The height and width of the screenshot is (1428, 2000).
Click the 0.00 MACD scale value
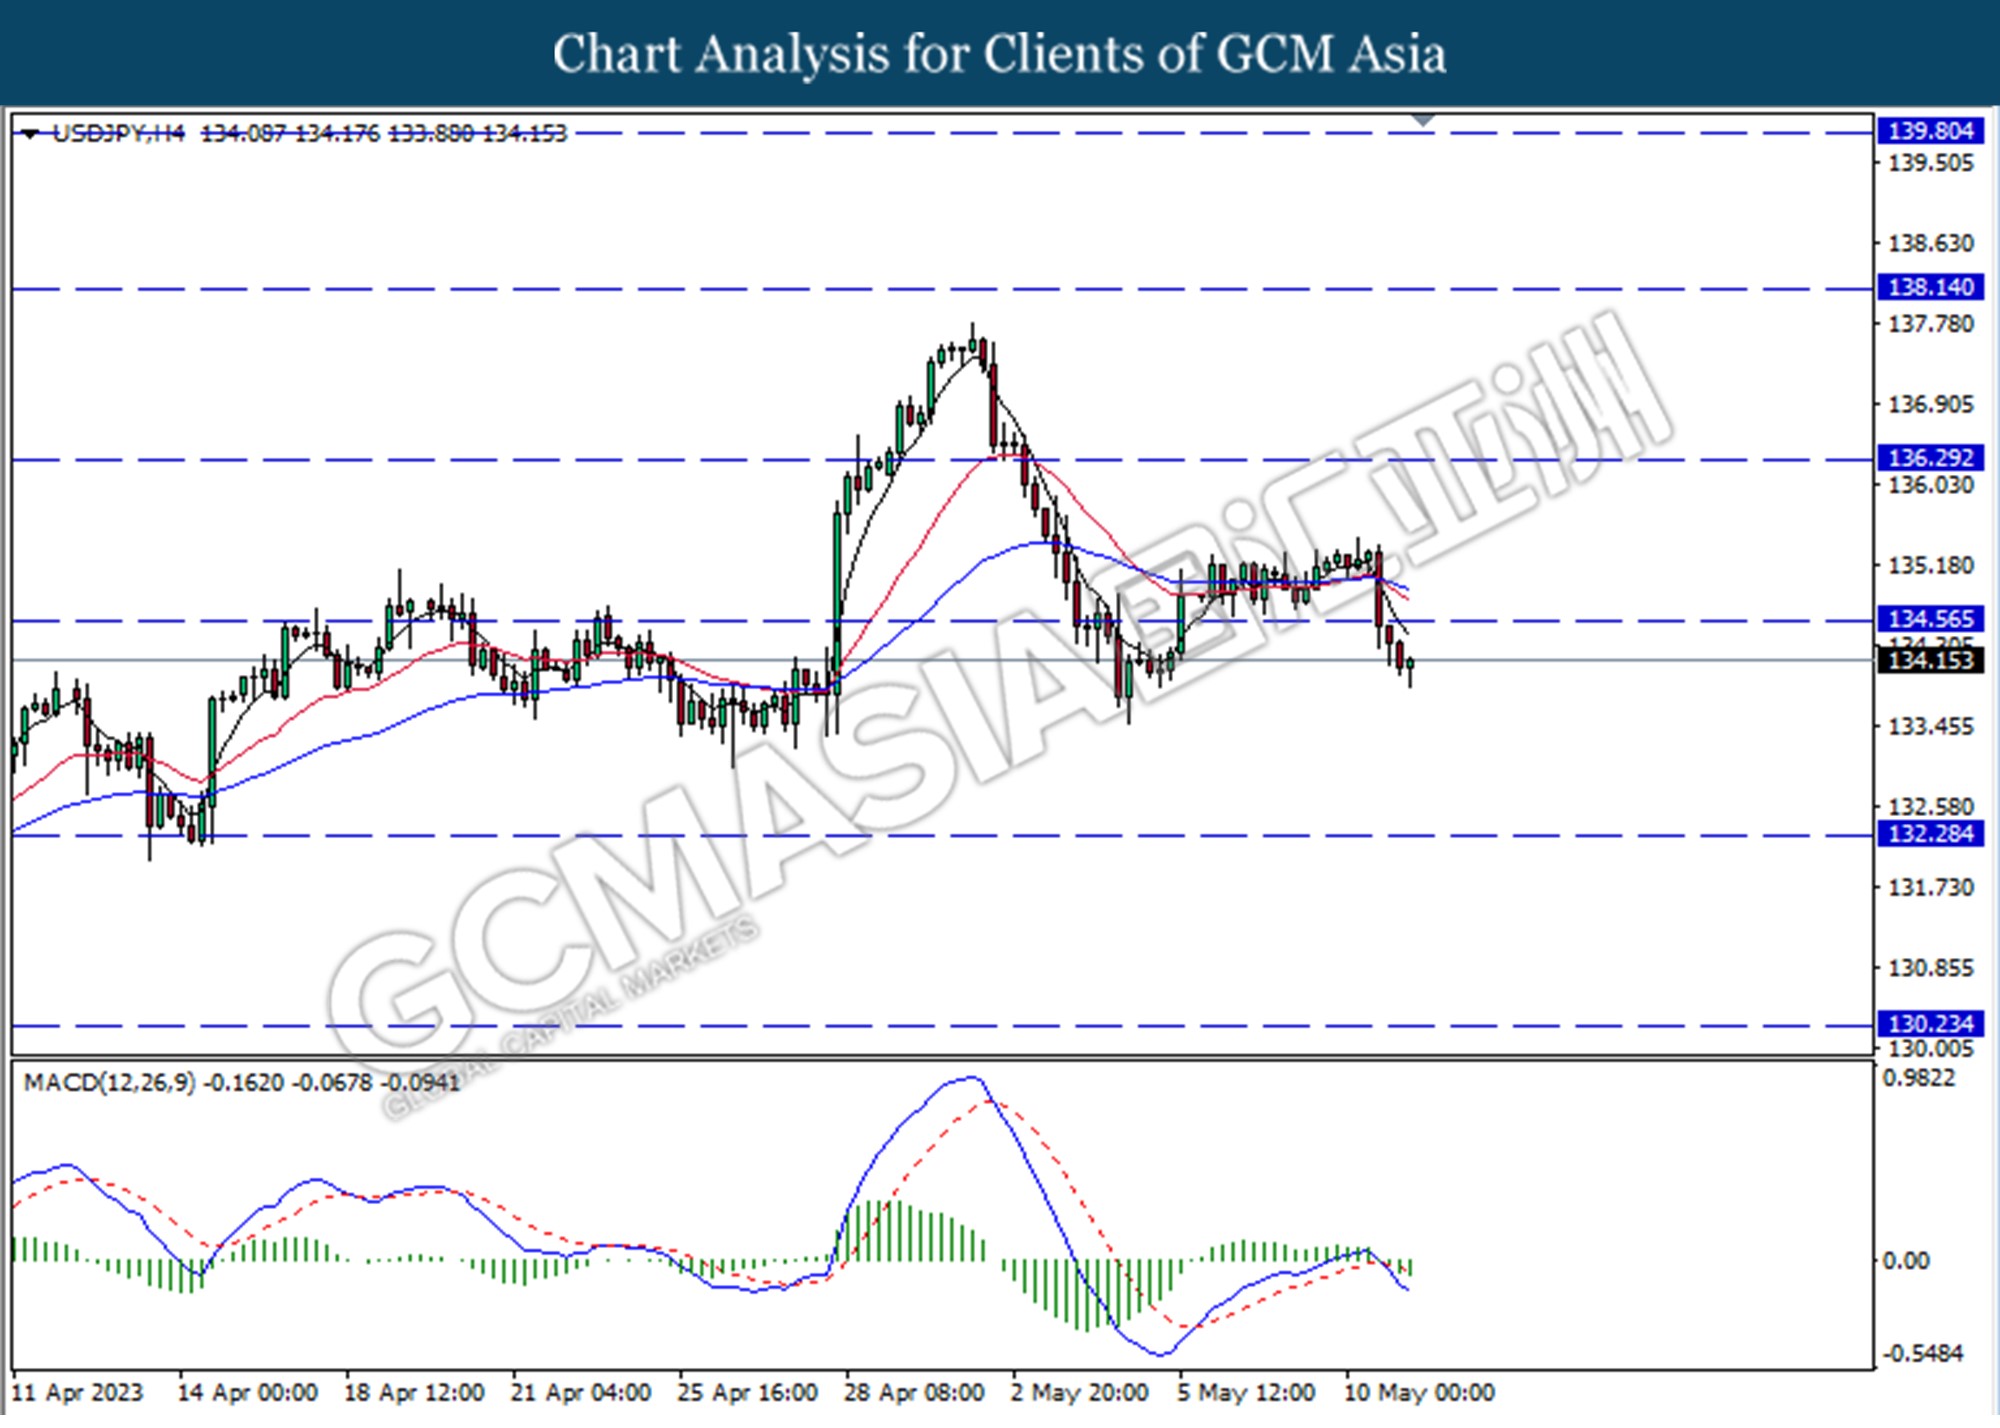tap(1905, 1261)
